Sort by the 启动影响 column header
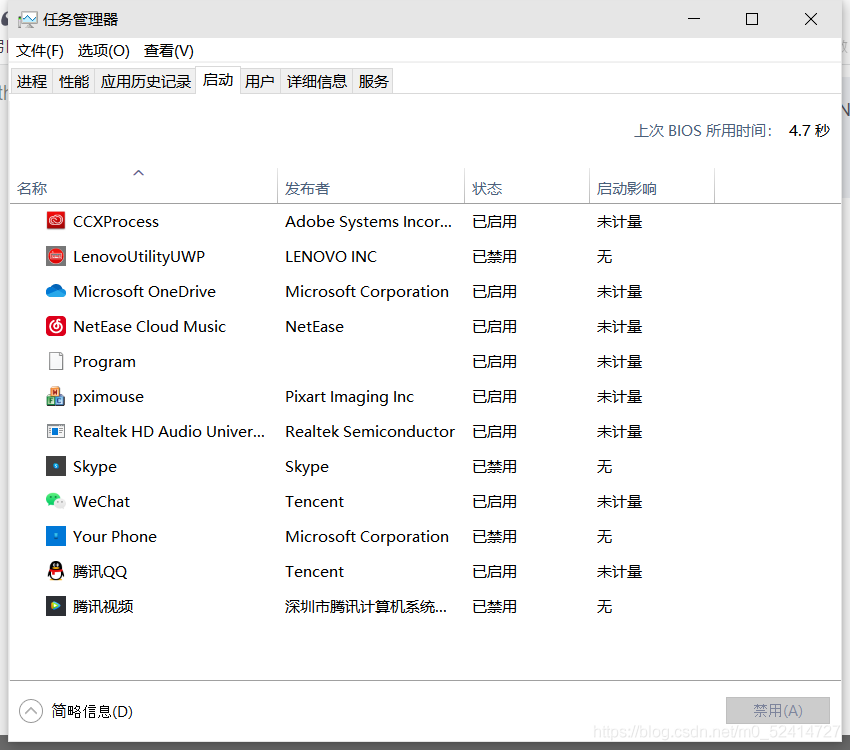This screenshot has height=750, width=850. [x=652, y=186]
